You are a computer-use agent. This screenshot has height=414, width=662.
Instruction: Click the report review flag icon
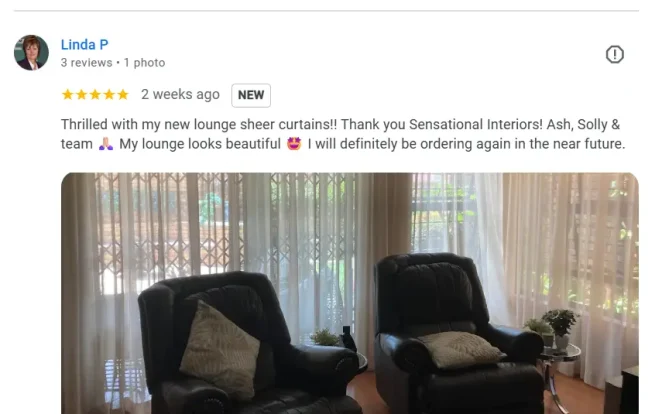coord(614,54)
